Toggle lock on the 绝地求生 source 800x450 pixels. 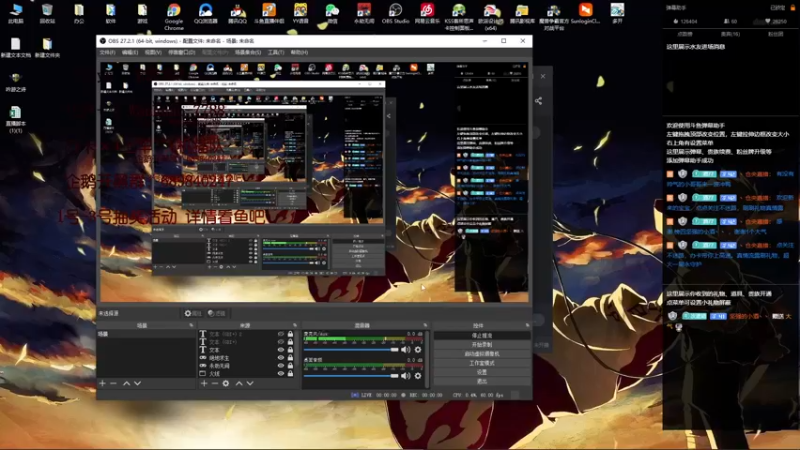pyautogui.click(x=290, y=358)
